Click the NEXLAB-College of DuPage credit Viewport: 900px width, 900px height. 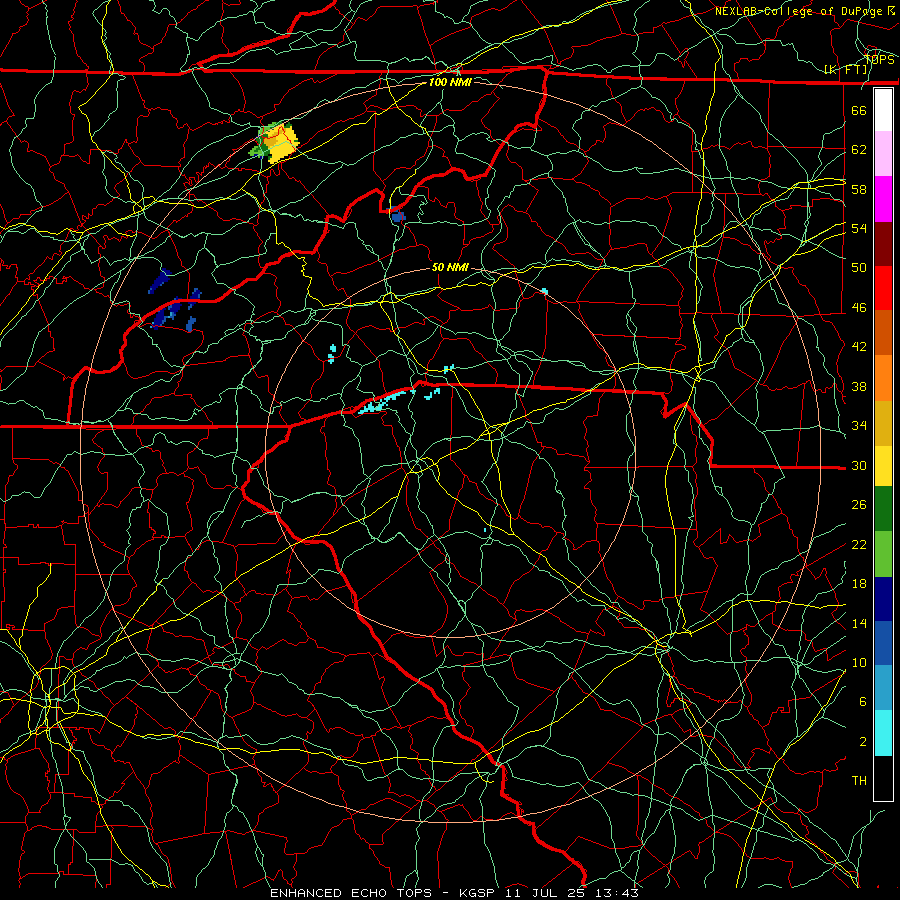pyautogui.click(x=798, y=11)
